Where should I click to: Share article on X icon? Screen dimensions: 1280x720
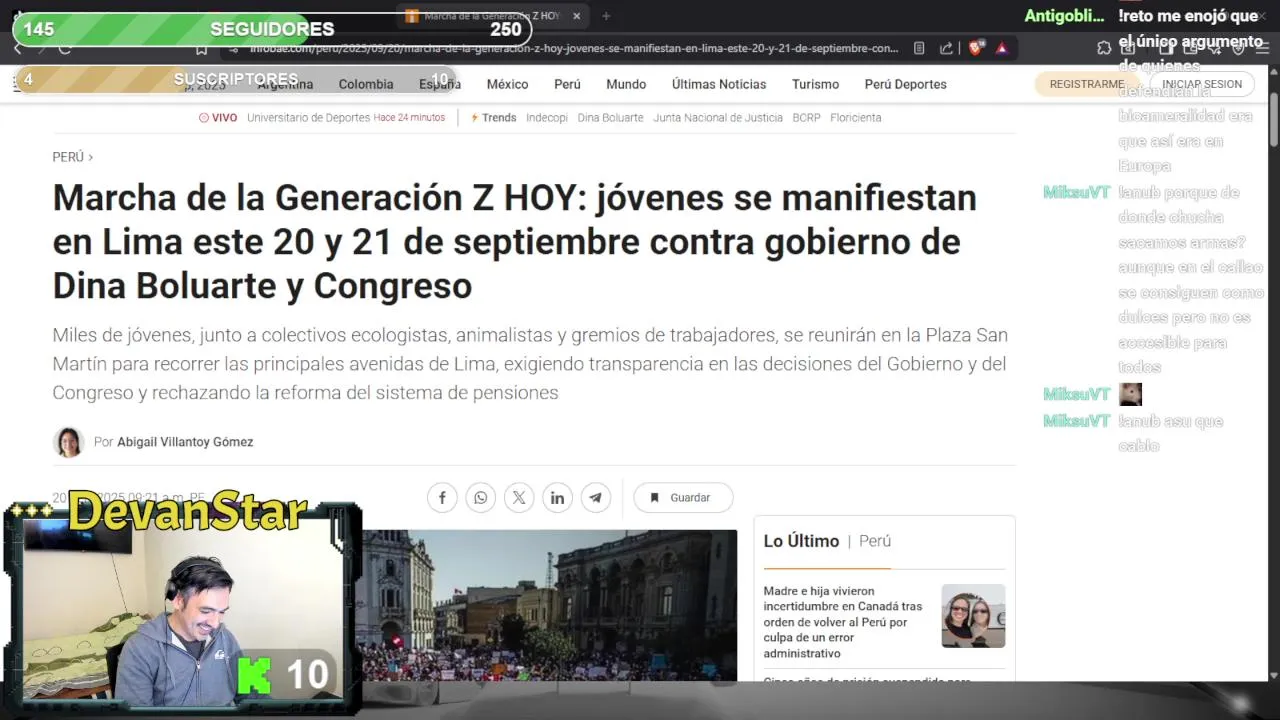click(519, 497)
